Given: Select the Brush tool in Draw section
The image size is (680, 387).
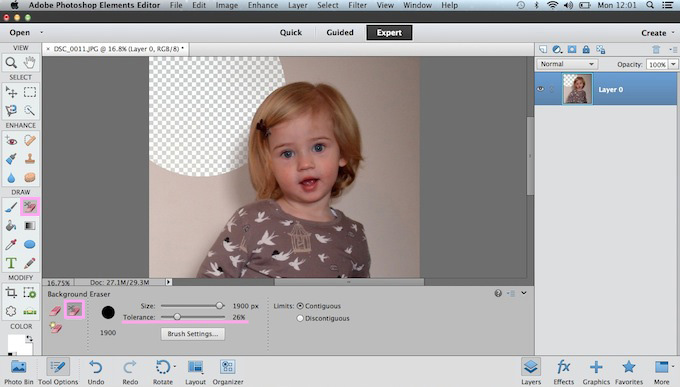Looking at the screenshot, I should click(11, 207).
